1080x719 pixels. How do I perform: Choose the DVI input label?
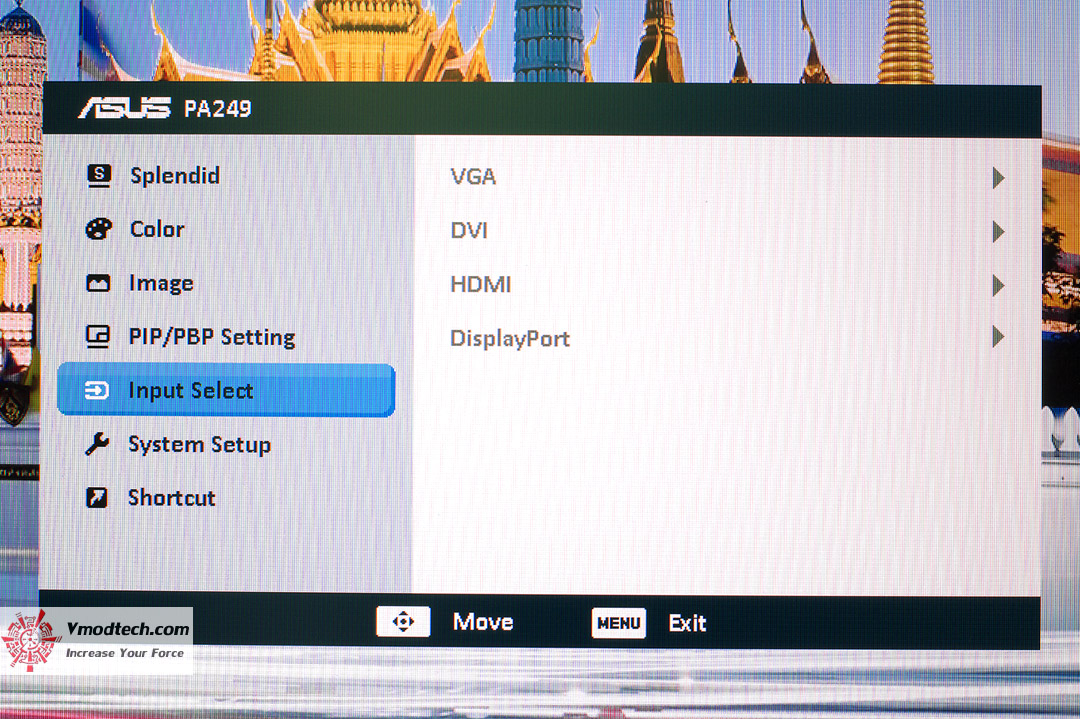click(469, 230)
